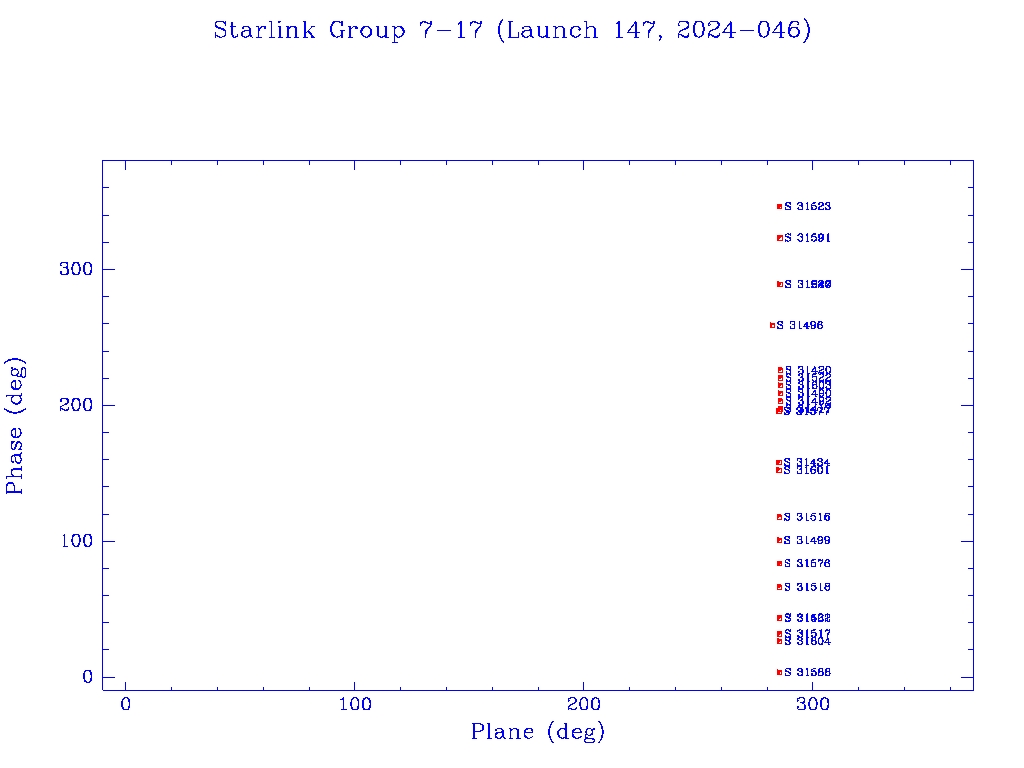Select the 'S 31576' satellite label

coord(807,563)
